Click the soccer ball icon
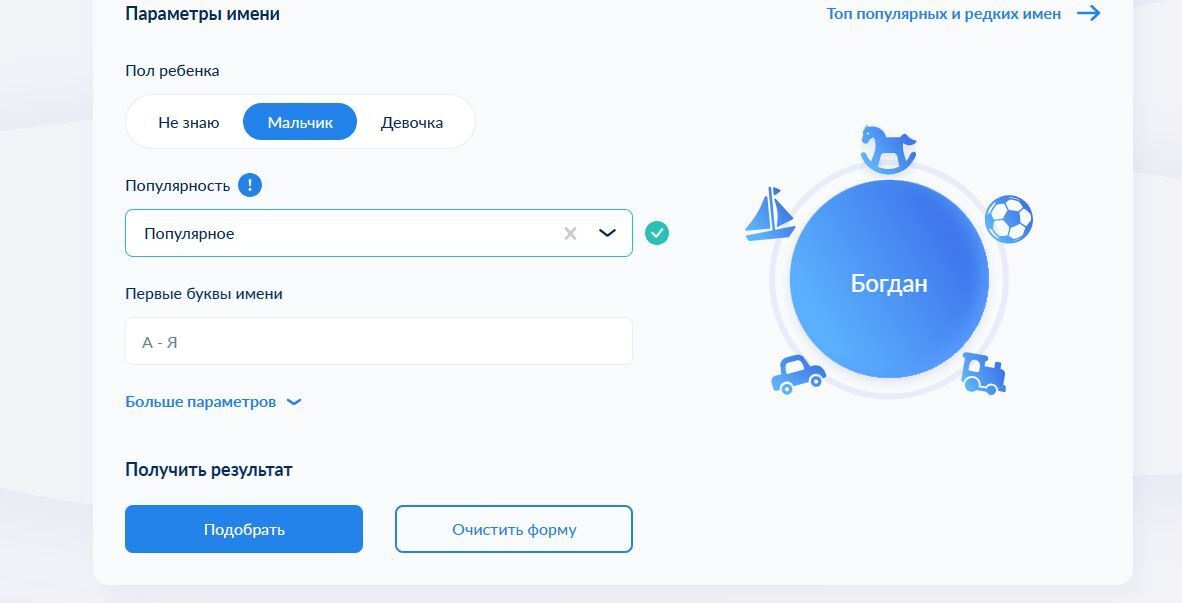The height and width of the screenshot is (603, 1182). point(1009,219)
